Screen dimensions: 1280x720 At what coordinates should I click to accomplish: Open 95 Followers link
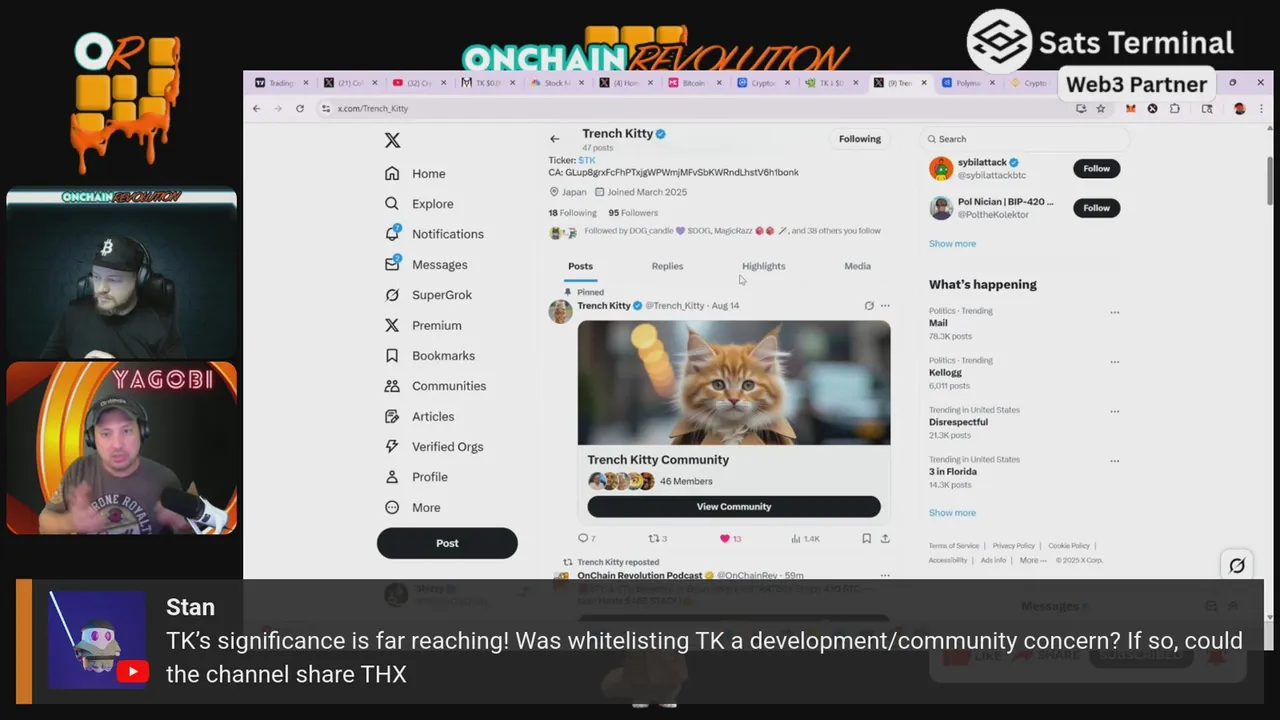pyautogui.click(x=633, y=212)
